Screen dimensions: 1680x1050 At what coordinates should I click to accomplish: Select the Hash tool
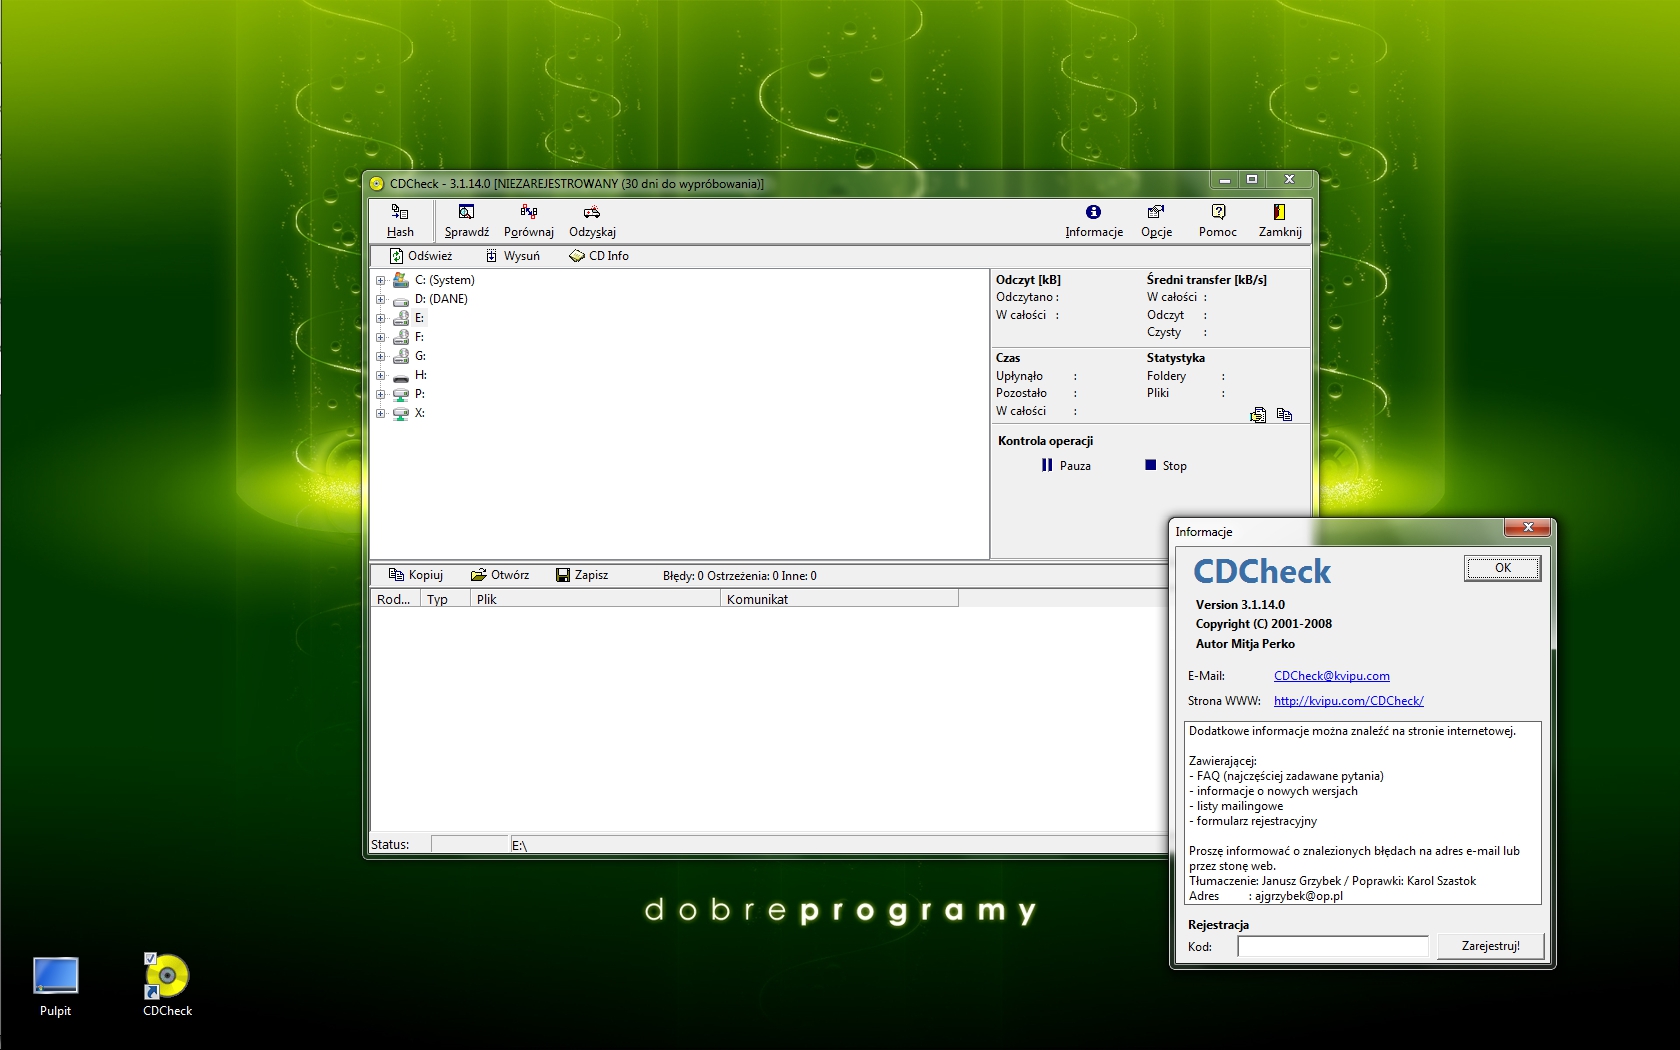400,221
